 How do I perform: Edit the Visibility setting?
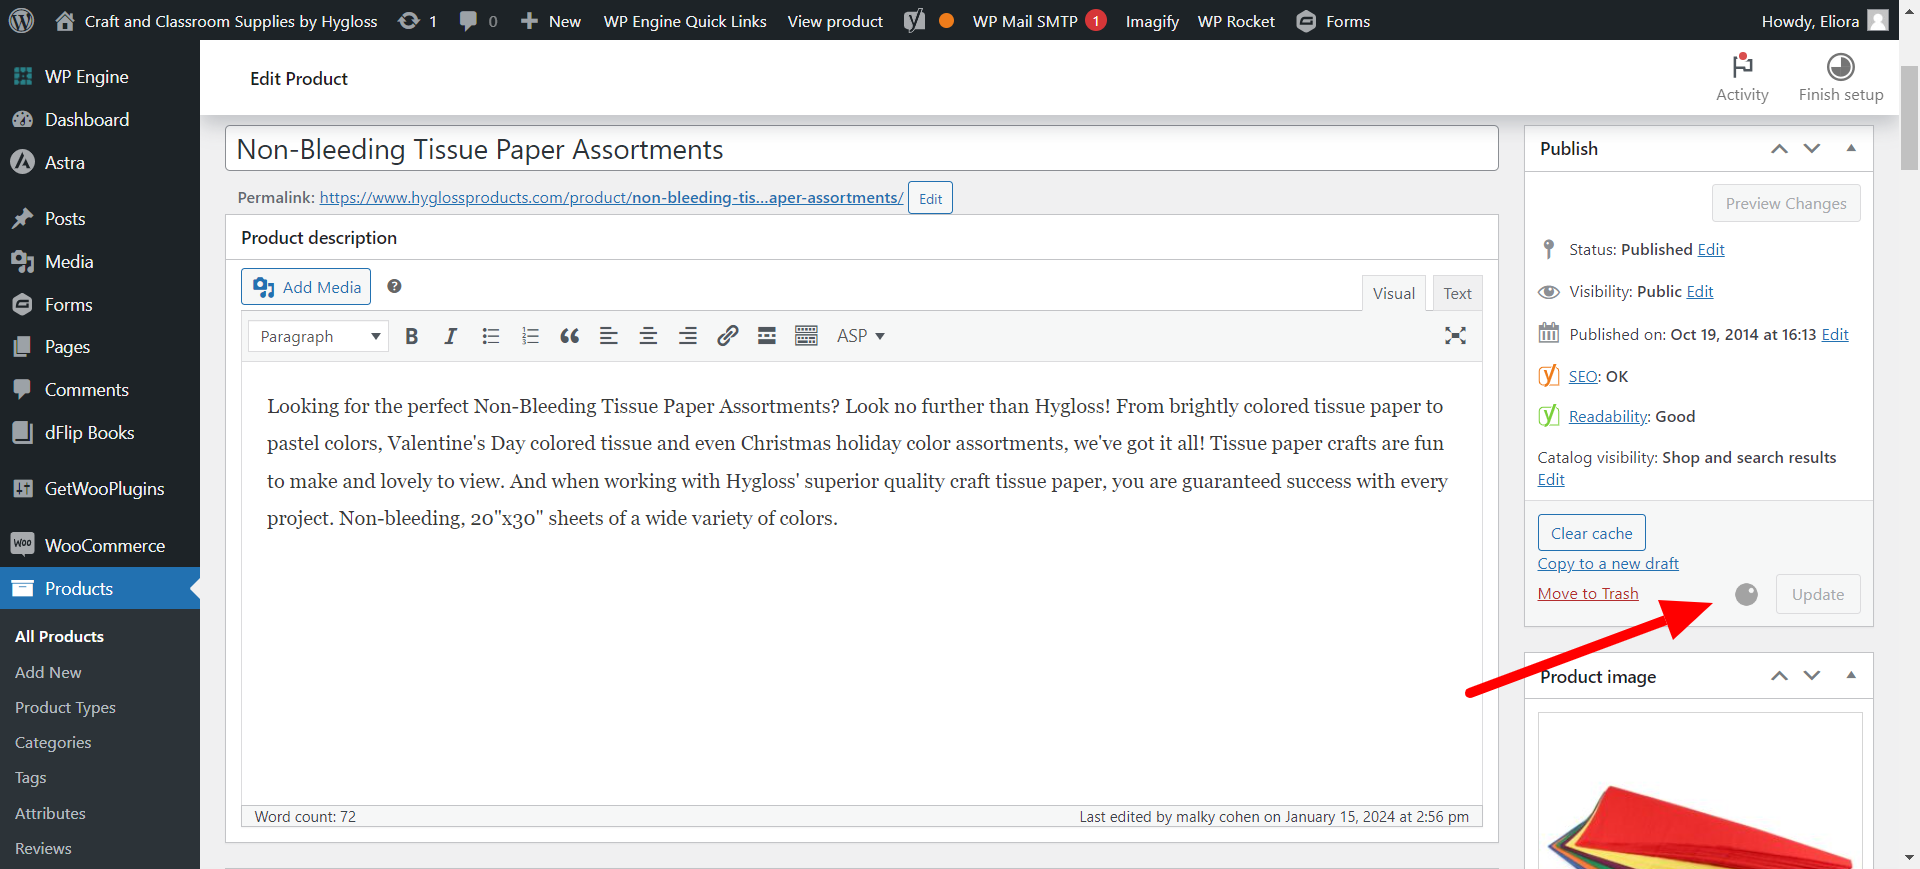click(x=1700, y=291)
